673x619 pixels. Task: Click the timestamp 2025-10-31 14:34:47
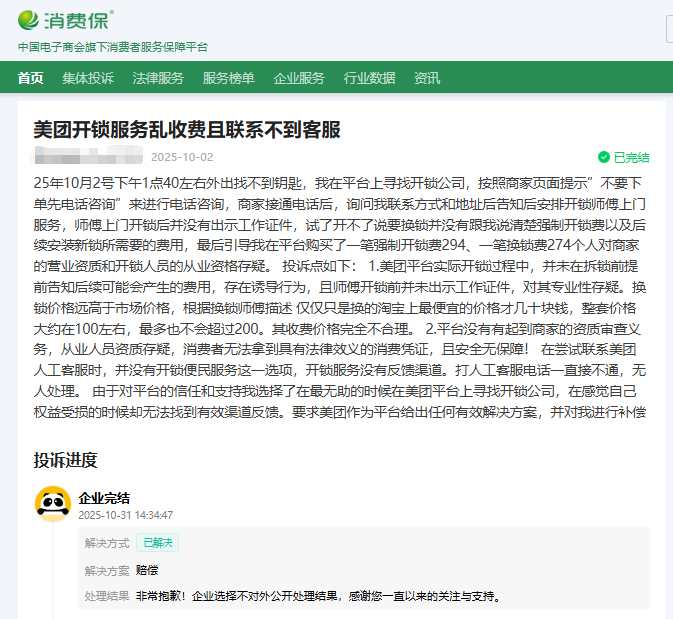126,515
